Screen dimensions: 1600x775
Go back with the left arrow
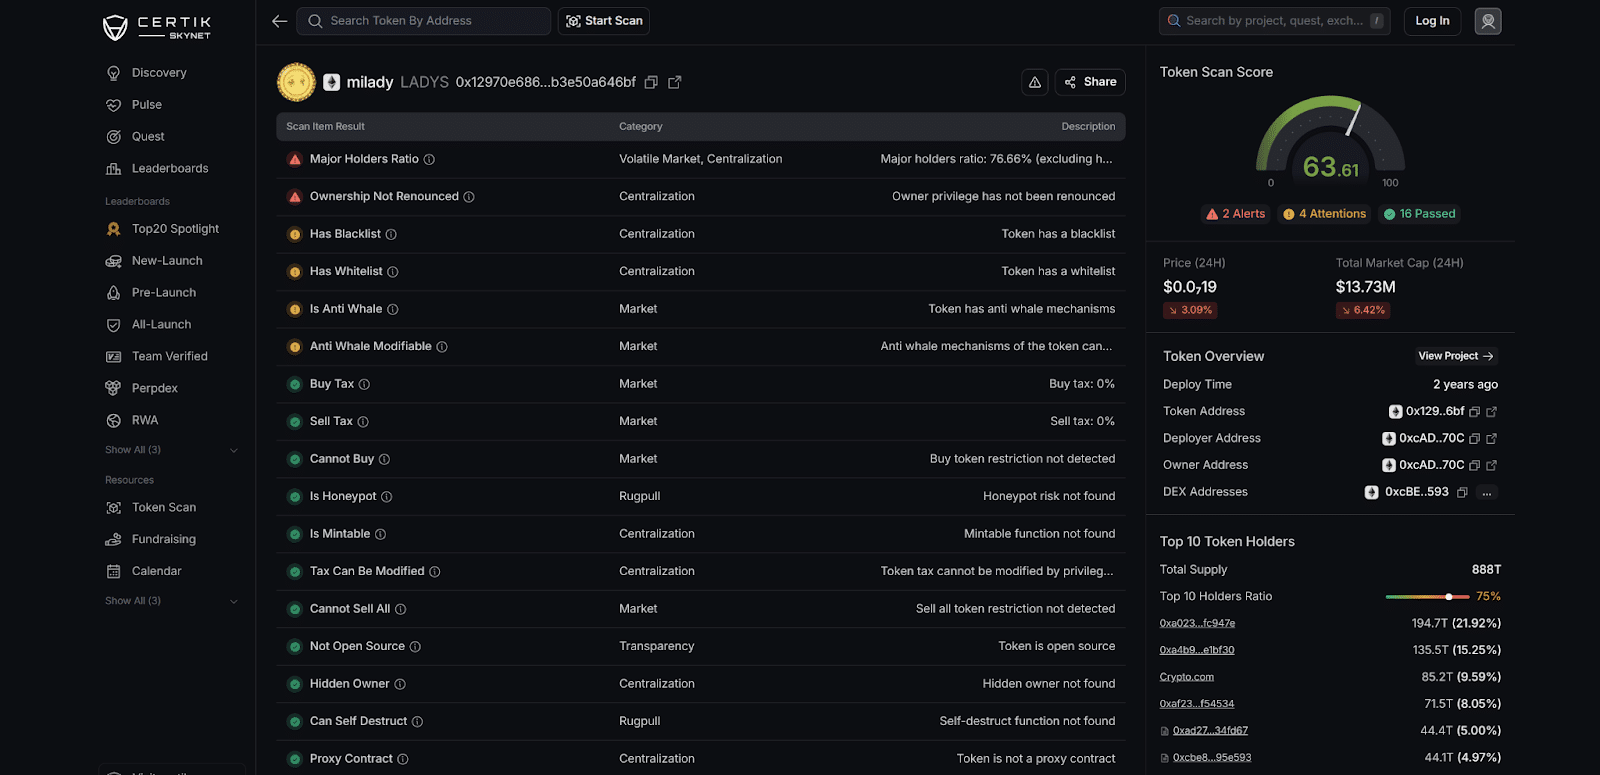click(x=280, y=21)
